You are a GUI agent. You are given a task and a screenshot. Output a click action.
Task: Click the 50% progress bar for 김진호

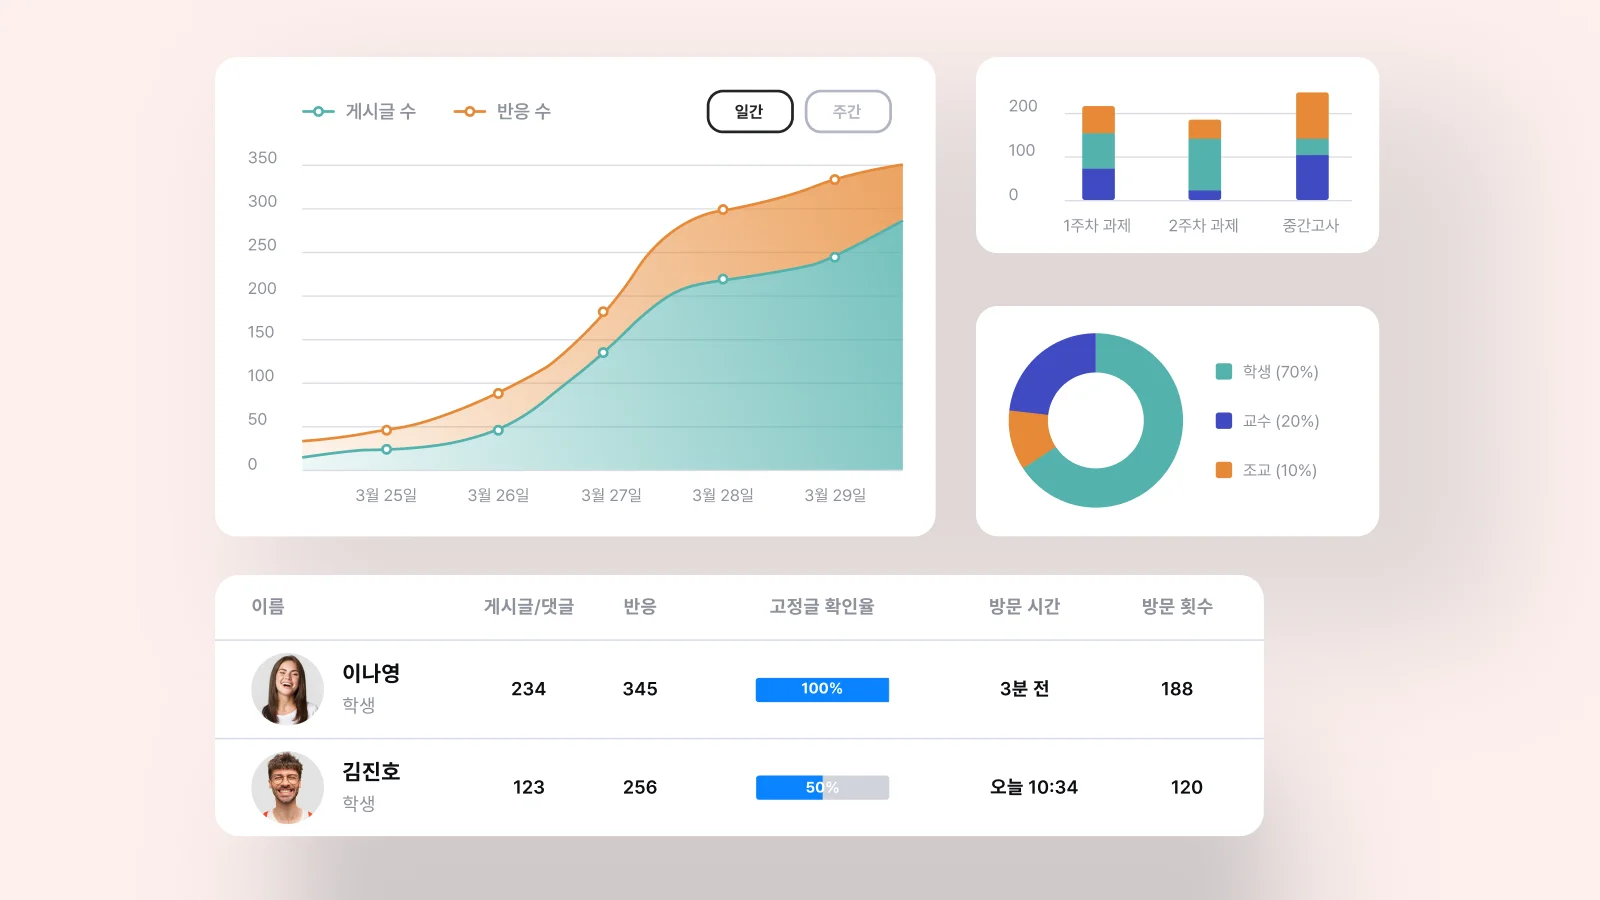point(822,787)
